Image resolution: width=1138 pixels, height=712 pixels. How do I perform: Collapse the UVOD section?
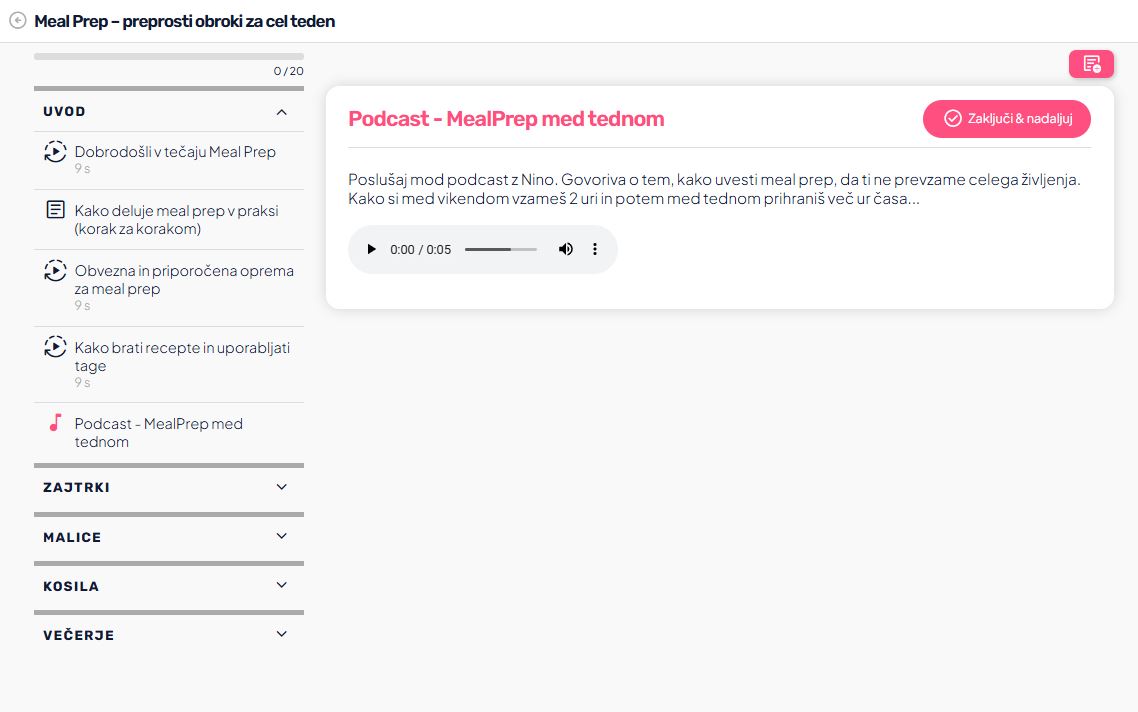pyautogui.click(x=281, y=112)
